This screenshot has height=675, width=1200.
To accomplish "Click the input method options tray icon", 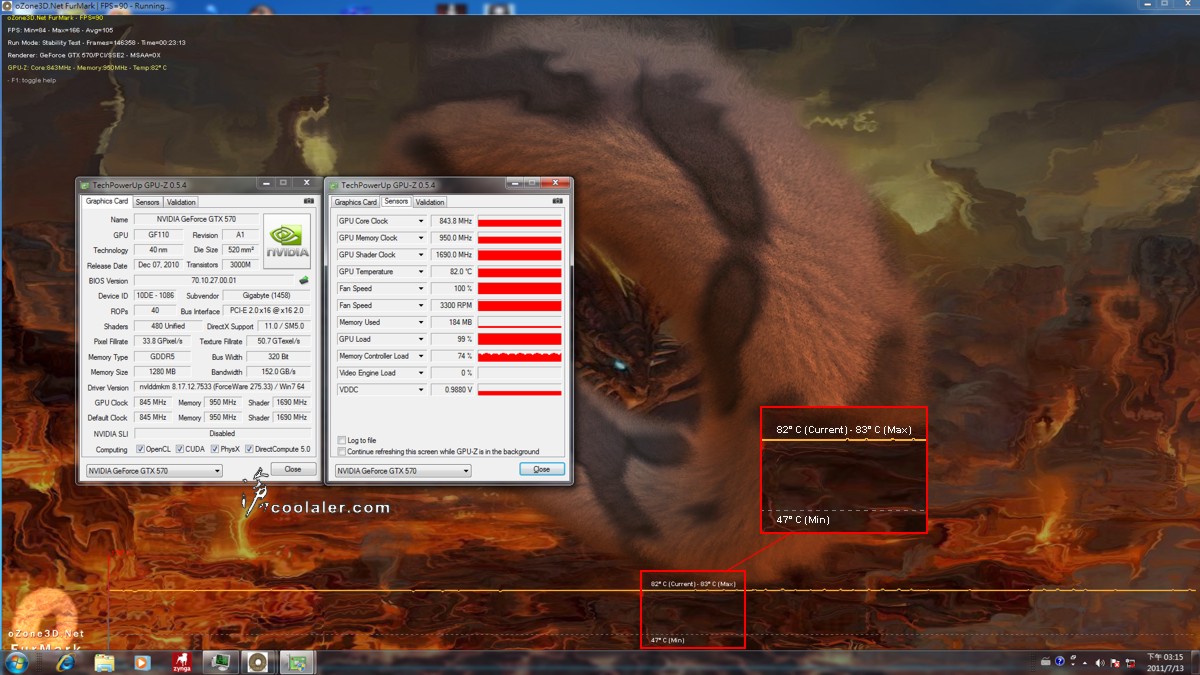I will (1073, 661).
